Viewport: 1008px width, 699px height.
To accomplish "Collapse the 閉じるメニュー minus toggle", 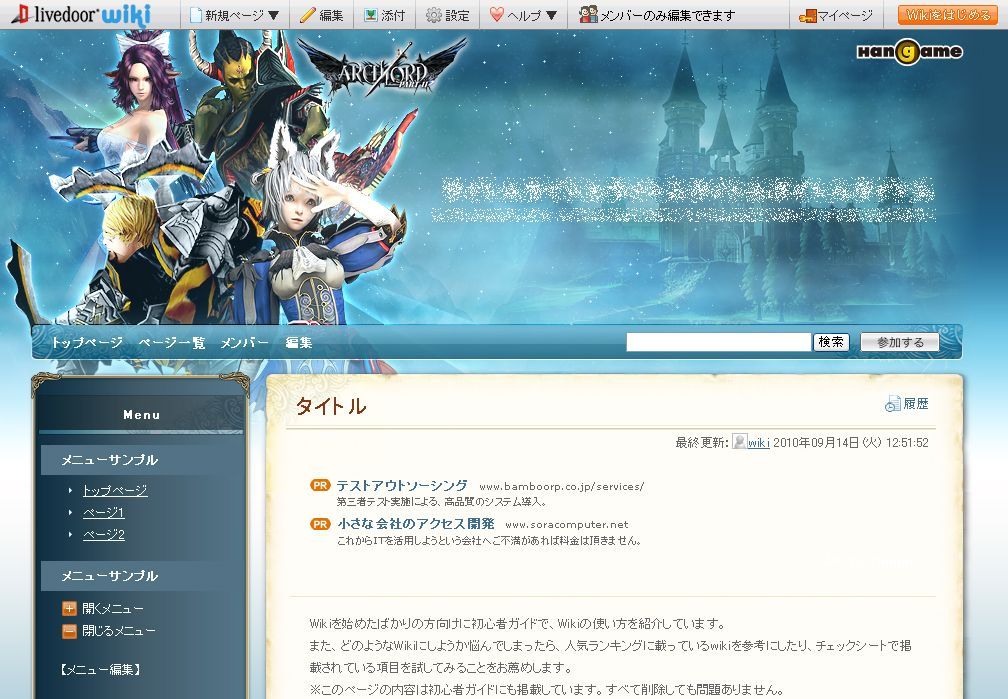I will (69, 631).
